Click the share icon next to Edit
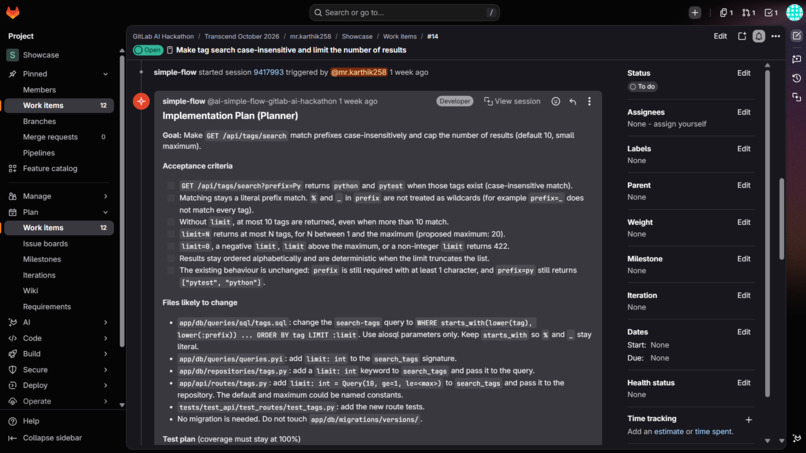This screenshot has width=806, height=453. (742, 36)
